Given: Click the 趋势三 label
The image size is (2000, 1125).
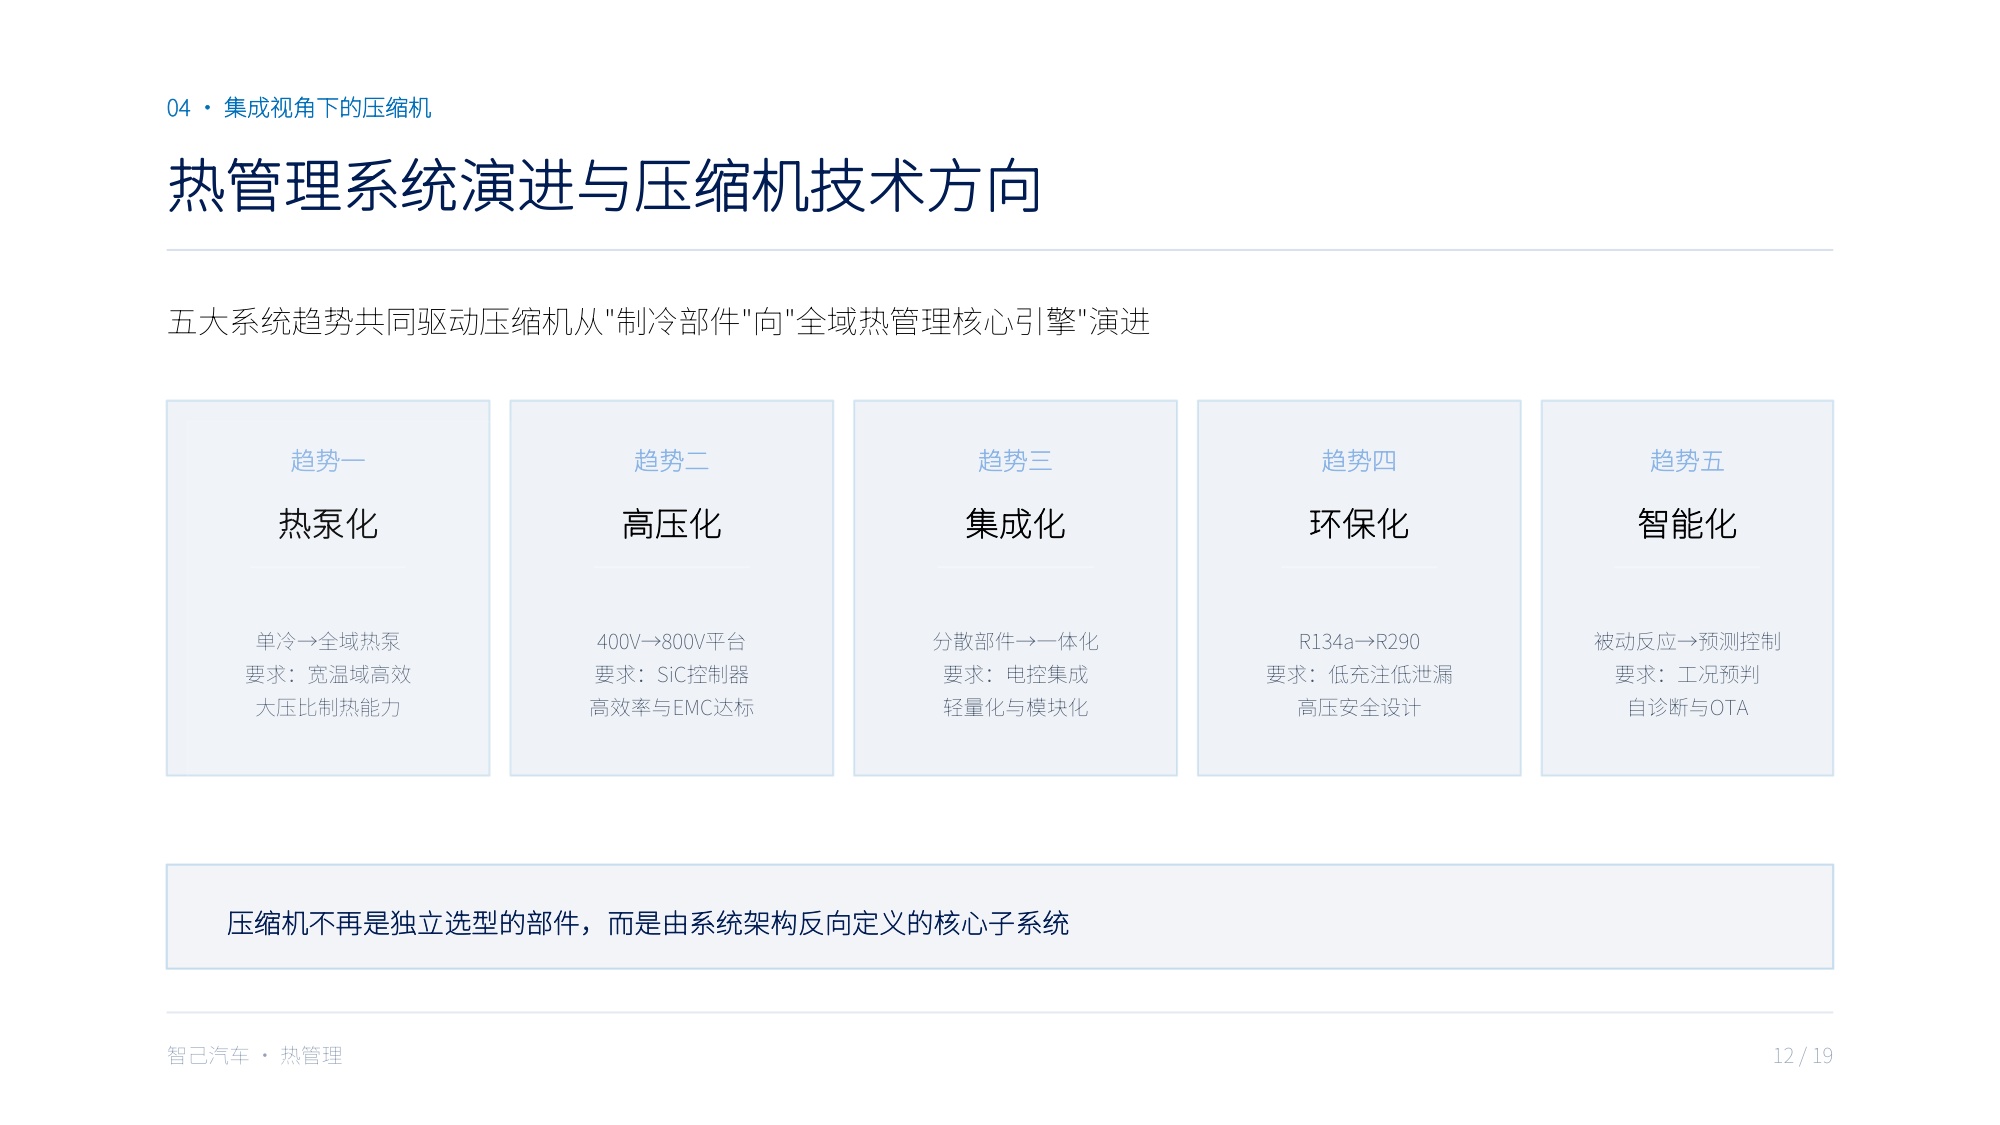Looking at the screenshot, I should click(1015, 461).
